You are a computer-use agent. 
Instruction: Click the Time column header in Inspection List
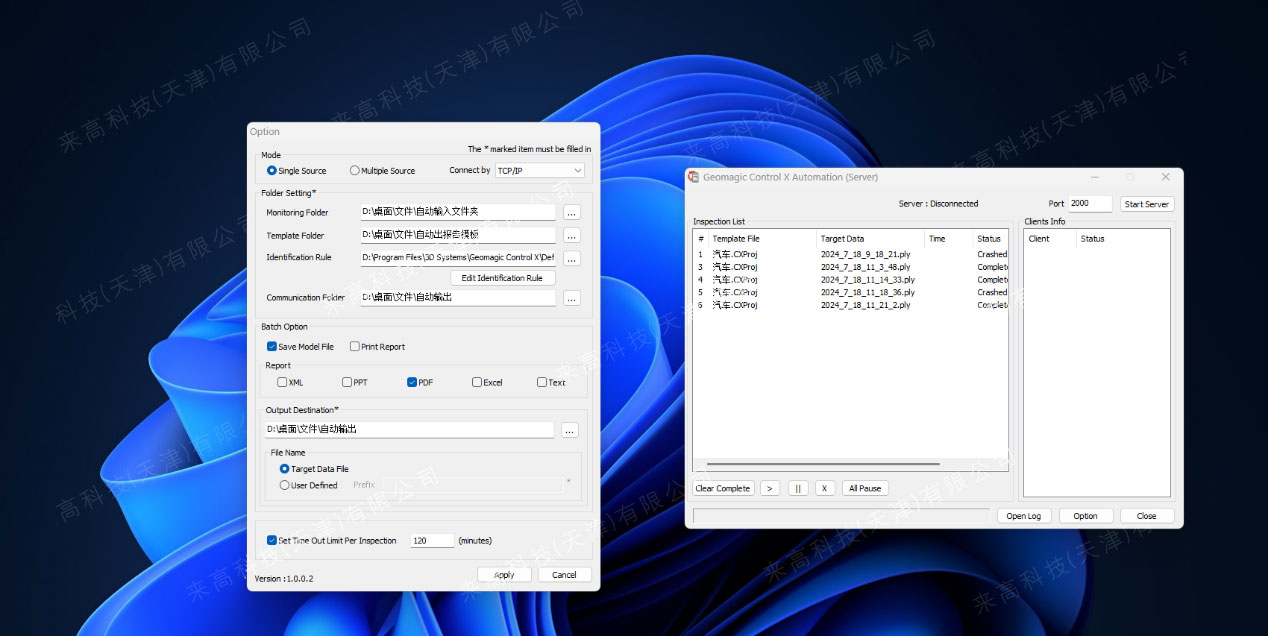948,239
